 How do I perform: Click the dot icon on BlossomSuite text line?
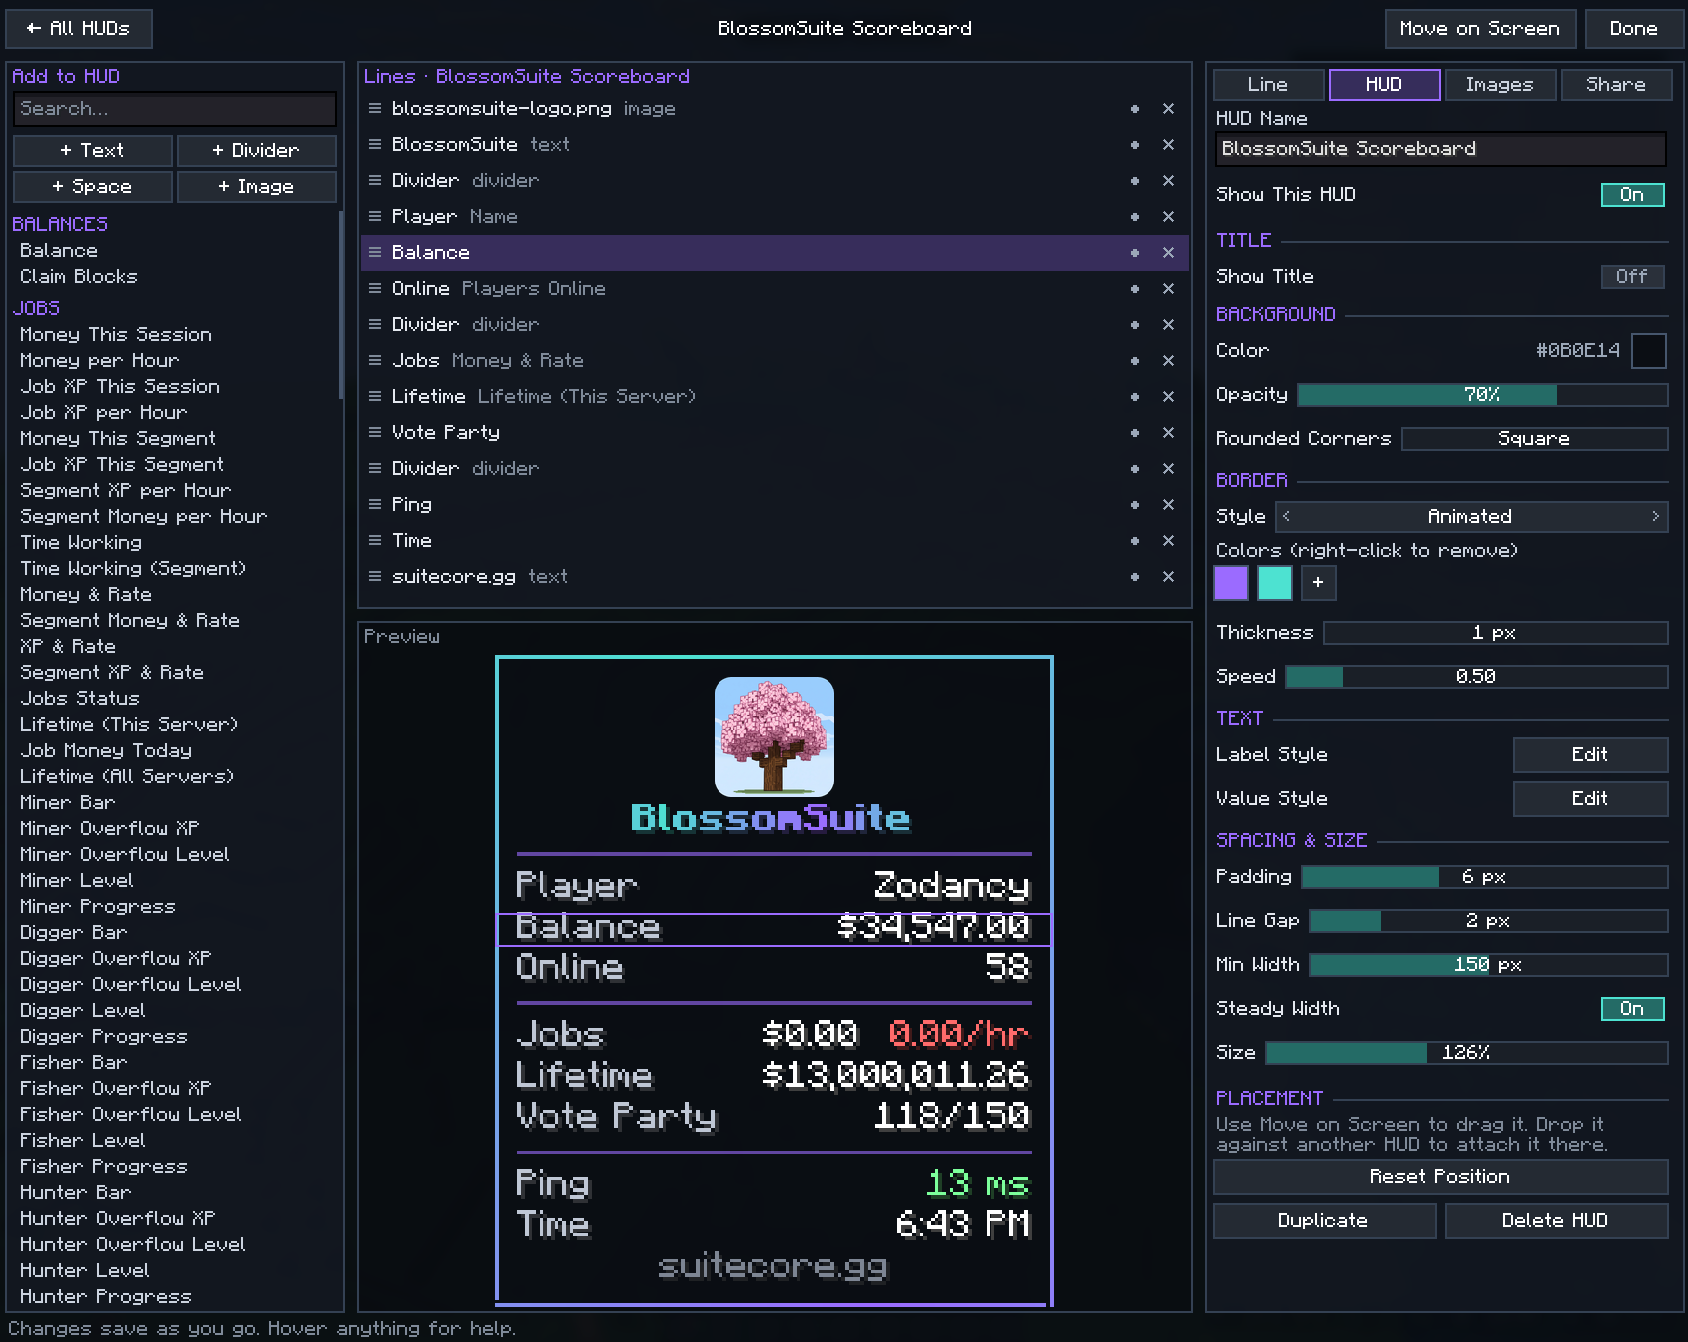(1135, 145)
